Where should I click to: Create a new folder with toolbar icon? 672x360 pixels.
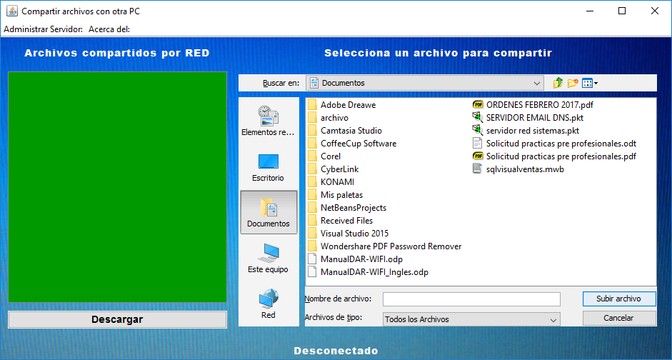coord(573,83)
